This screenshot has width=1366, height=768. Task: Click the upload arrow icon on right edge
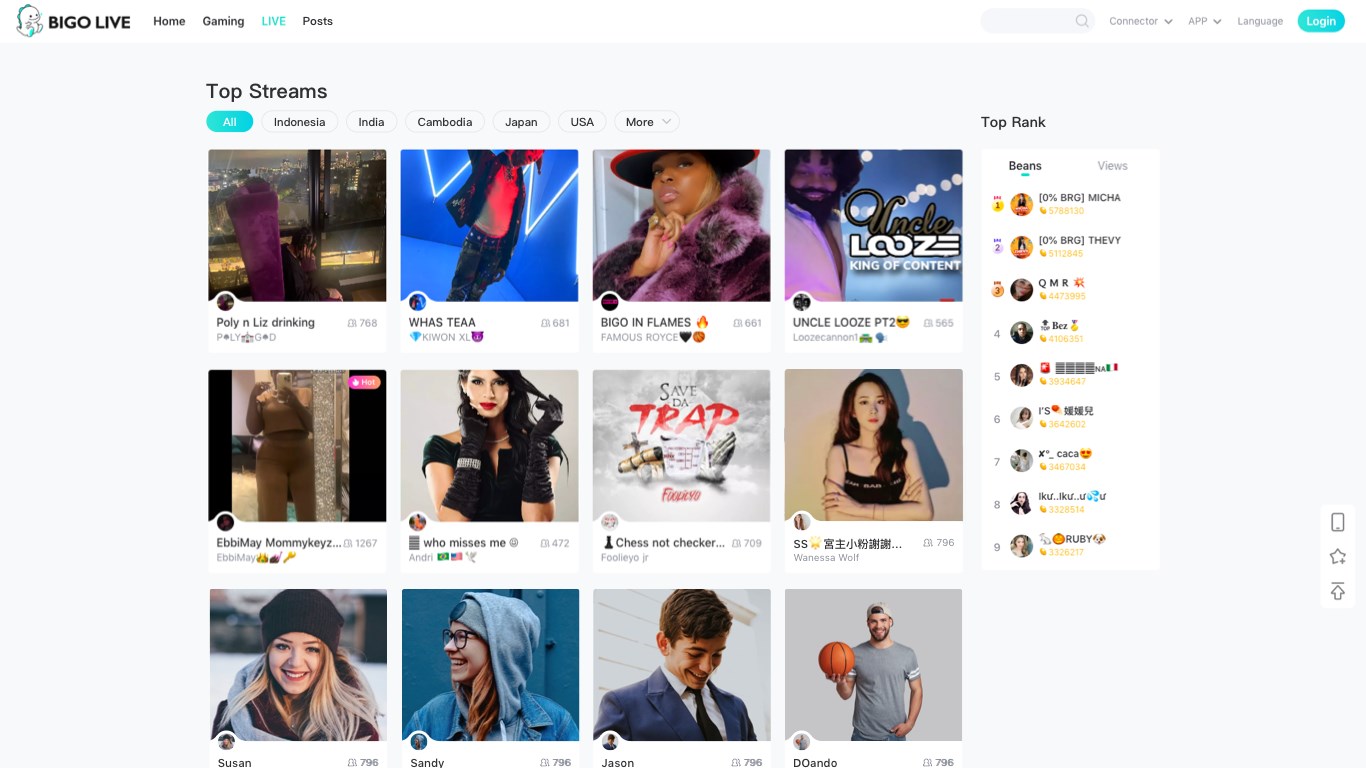coord(1338,591)
